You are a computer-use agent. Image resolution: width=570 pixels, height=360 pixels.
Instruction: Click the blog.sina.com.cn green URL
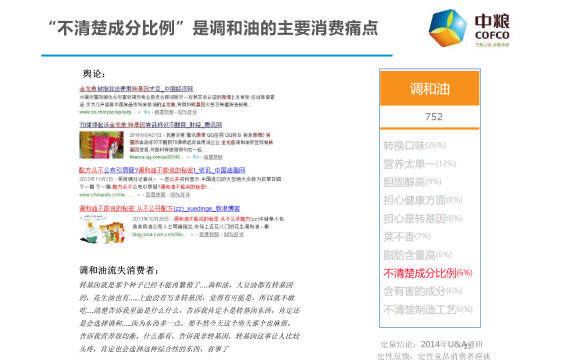pos(158,235)
